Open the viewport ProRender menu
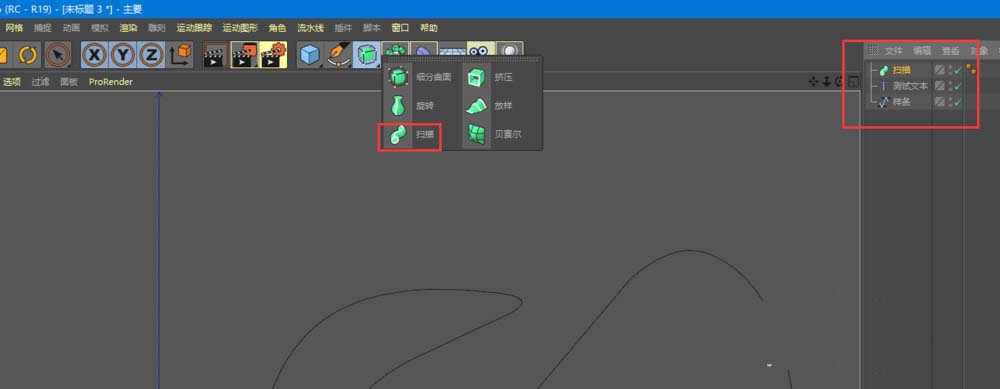The height and width of the screenshot is (389, 1000). pos(111,82)
